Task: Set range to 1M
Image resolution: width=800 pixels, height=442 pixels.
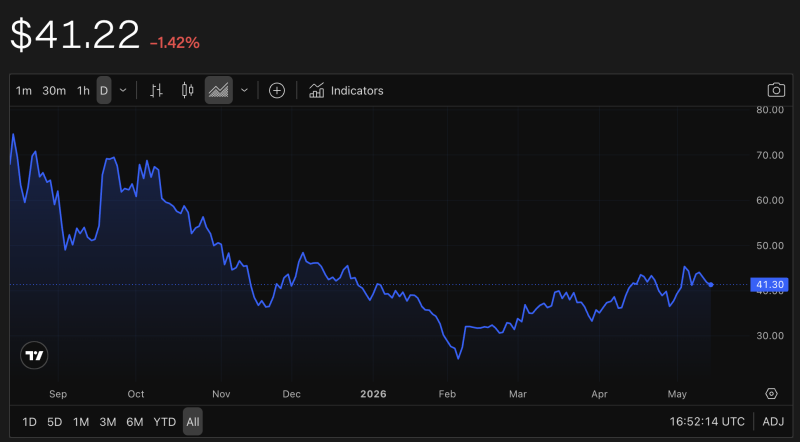Action: 81,422
